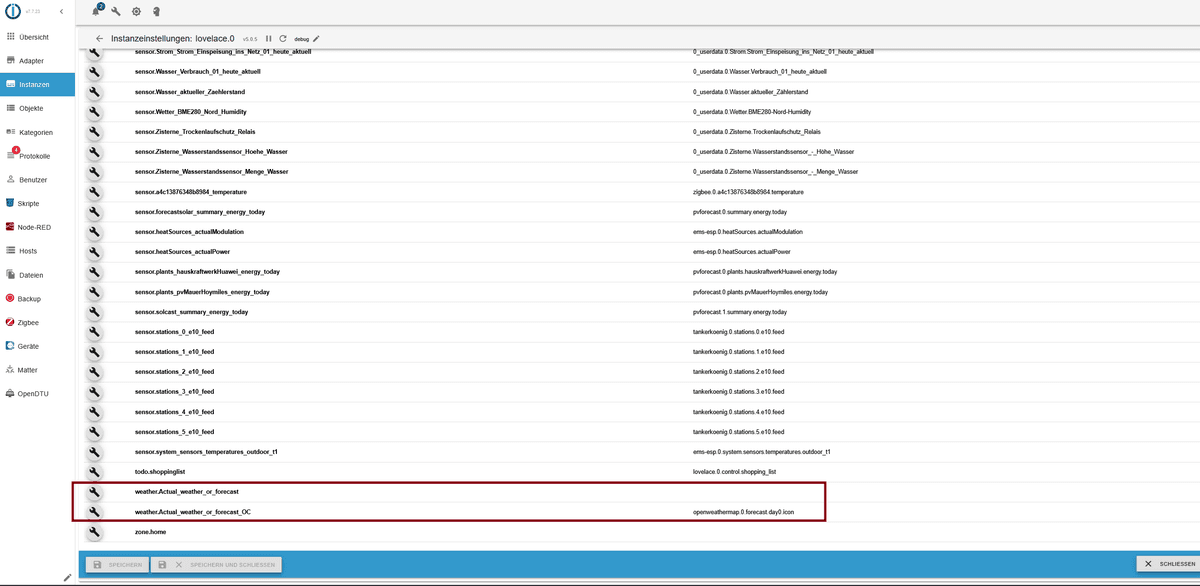Click wrench for sensor.plants_pvMauerHoymiles_energy_today

(93, 292)
